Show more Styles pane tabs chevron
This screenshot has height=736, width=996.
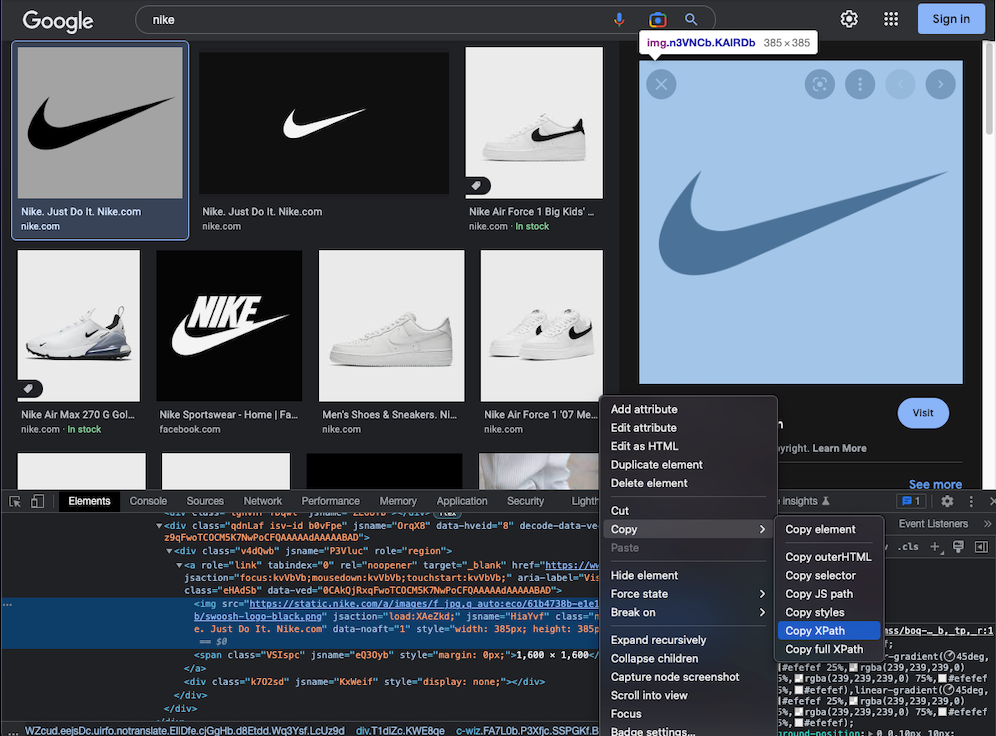988,524
